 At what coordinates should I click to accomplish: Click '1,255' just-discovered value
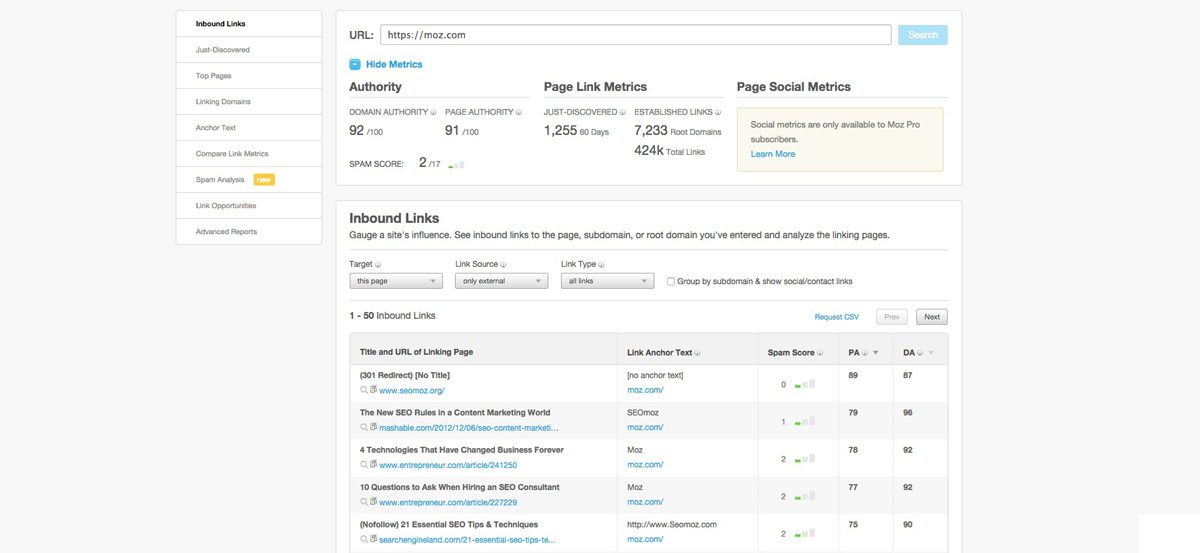(x=561, y=131)
